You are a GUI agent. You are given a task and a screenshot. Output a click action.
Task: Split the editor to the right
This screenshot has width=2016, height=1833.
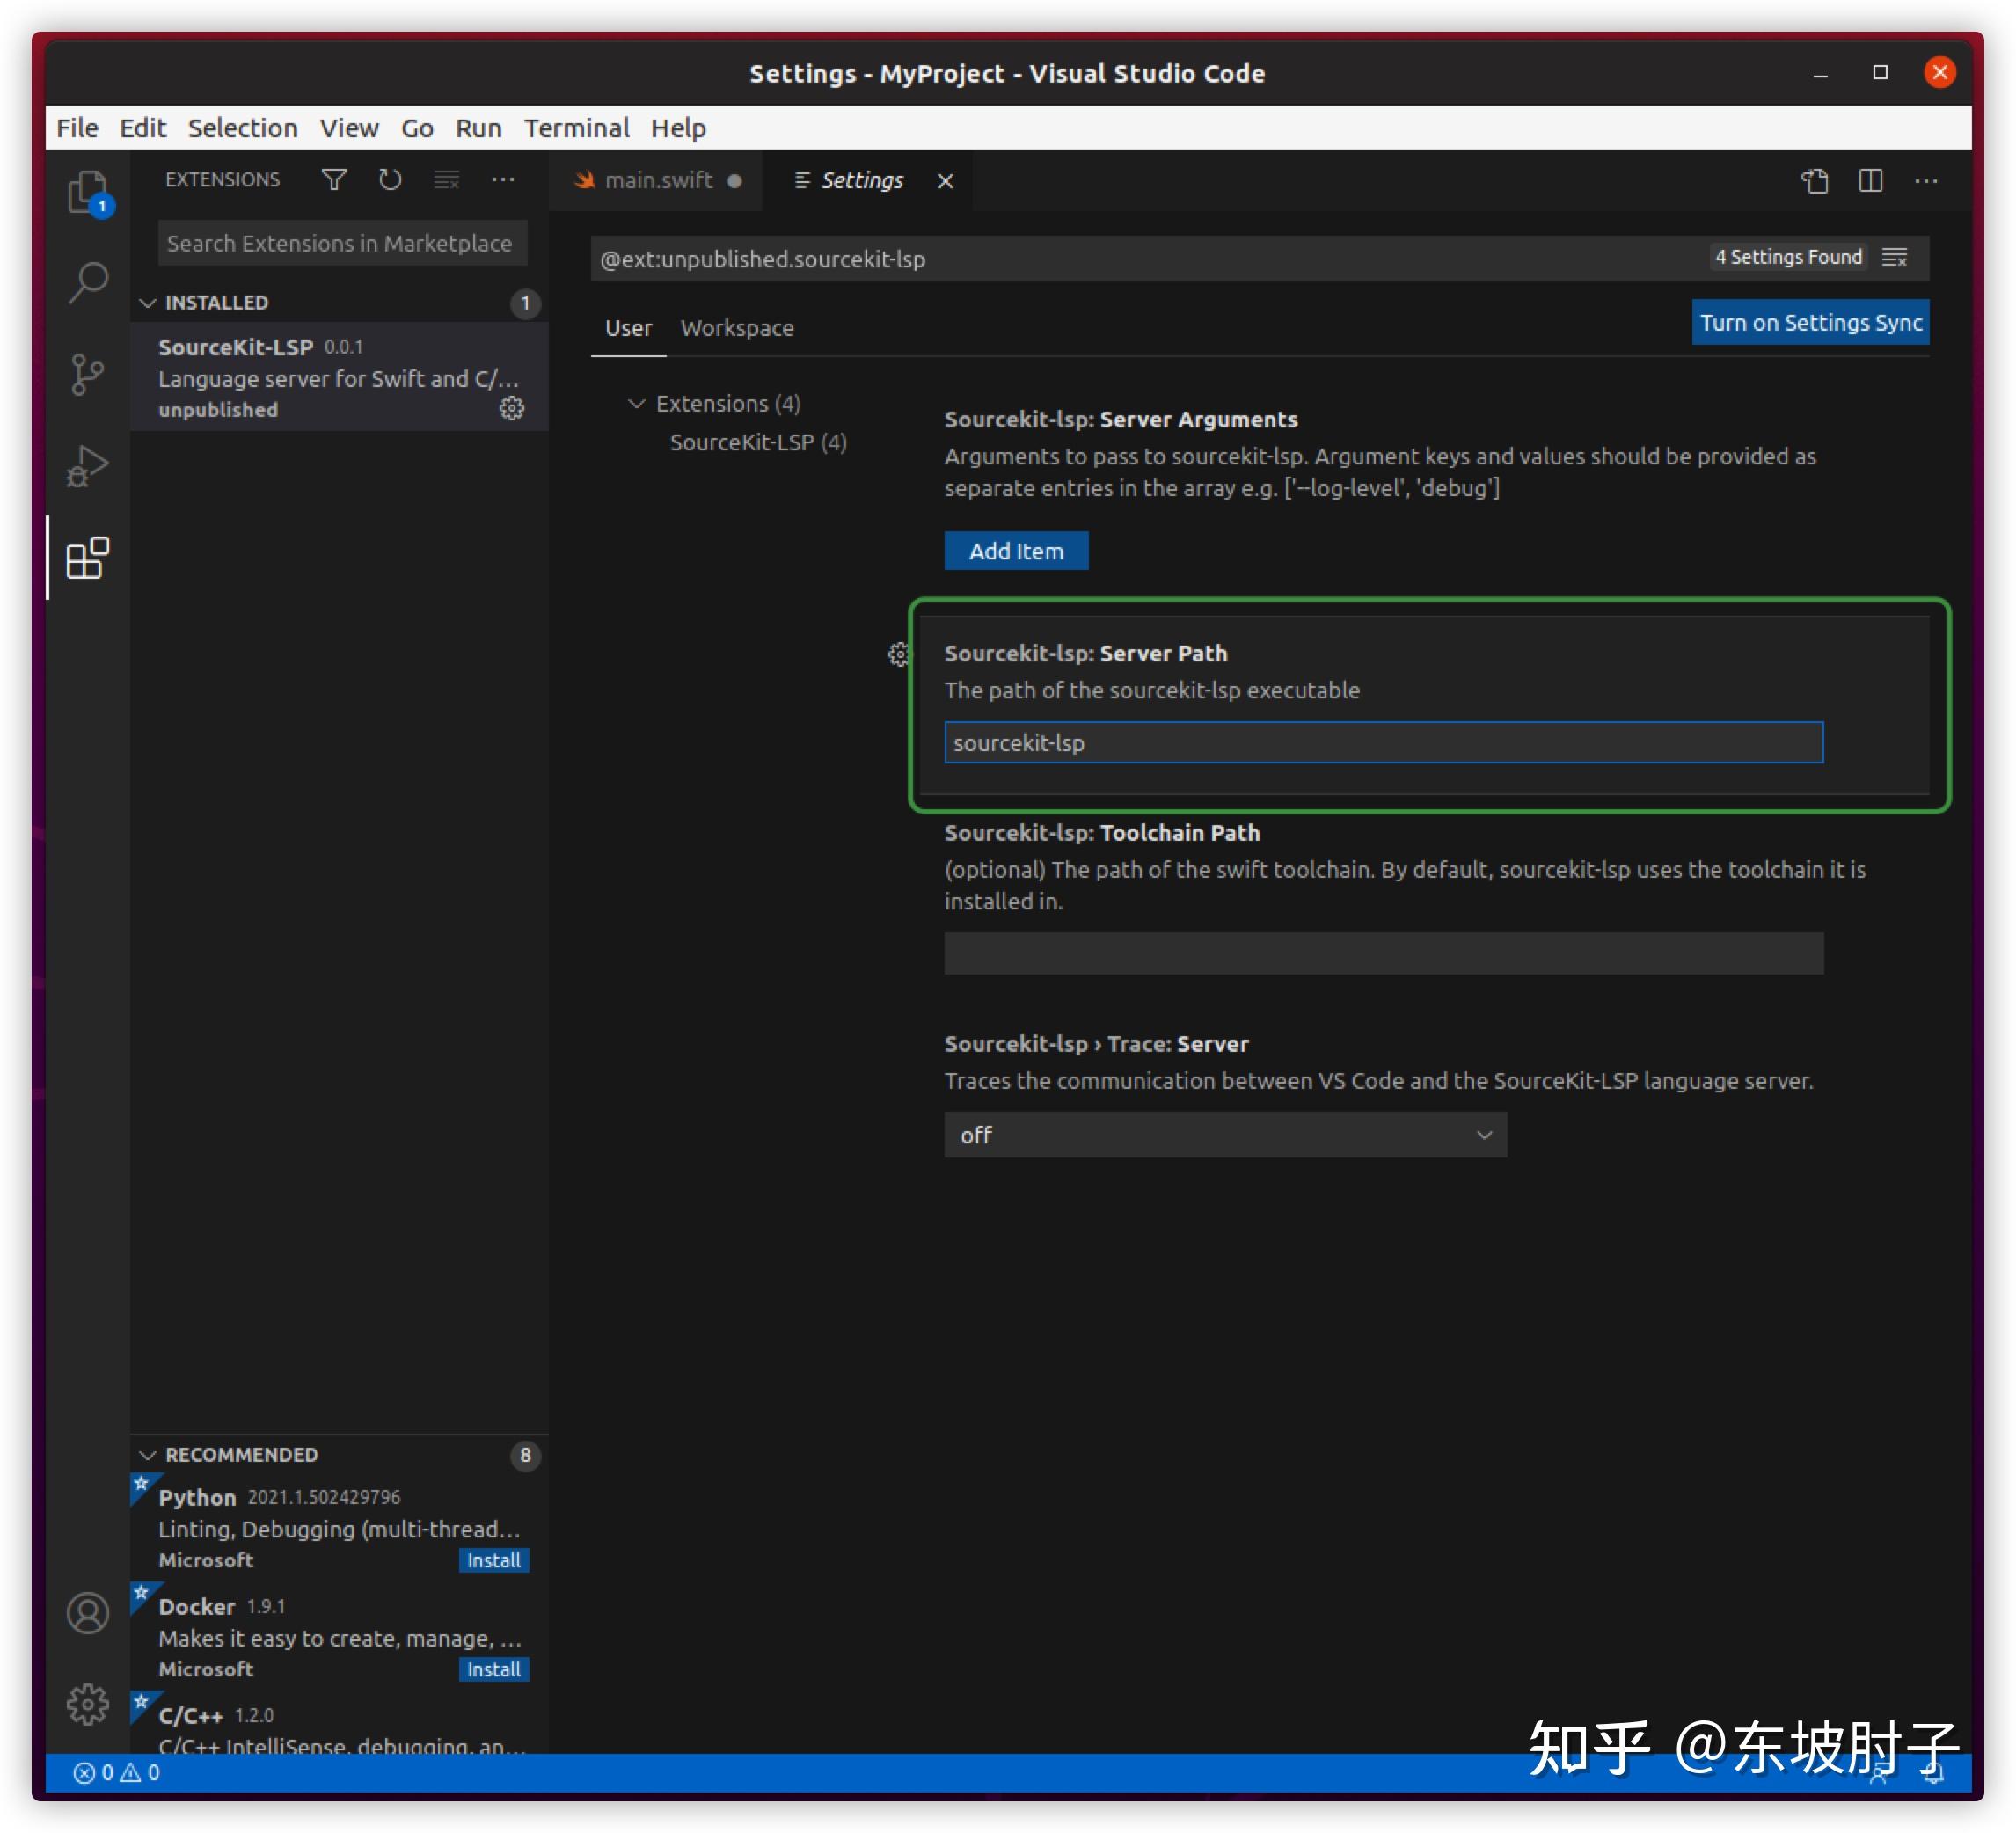coord(1870,181)
